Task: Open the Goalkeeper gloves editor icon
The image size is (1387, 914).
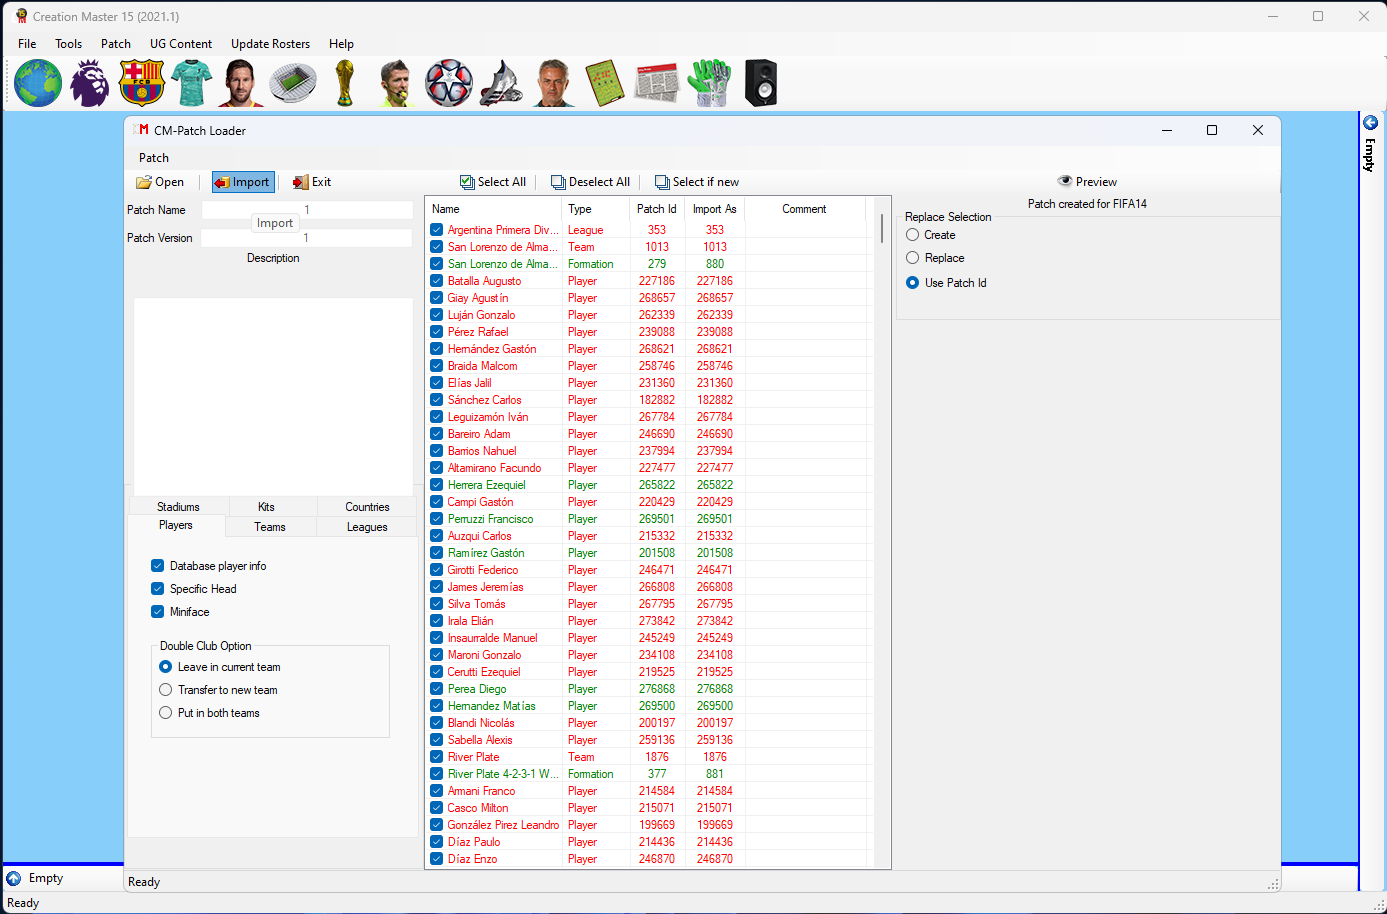Action: (709, 83)
